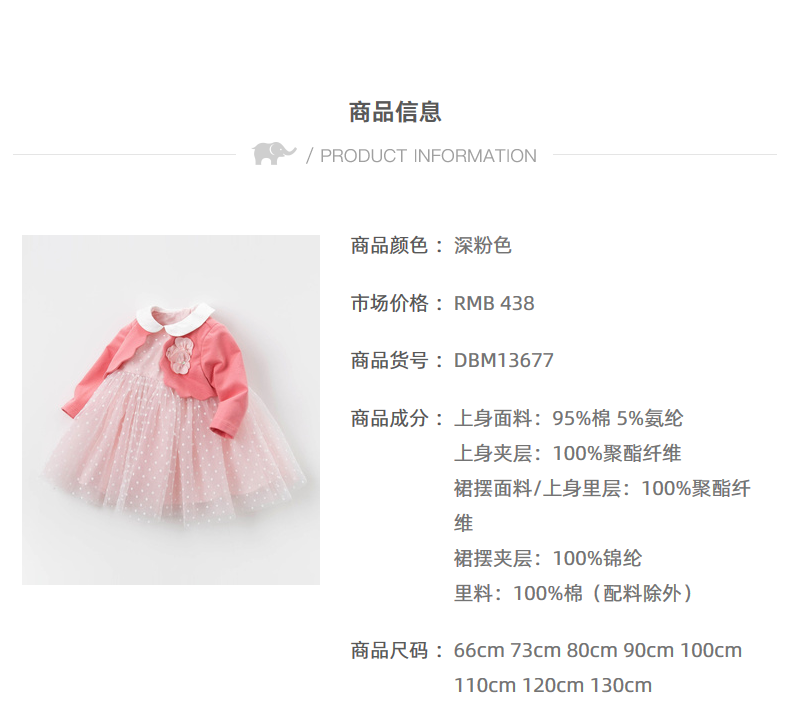Click the 市场价格 label
This screenshot has height=702, width=790.
(389, 303)
